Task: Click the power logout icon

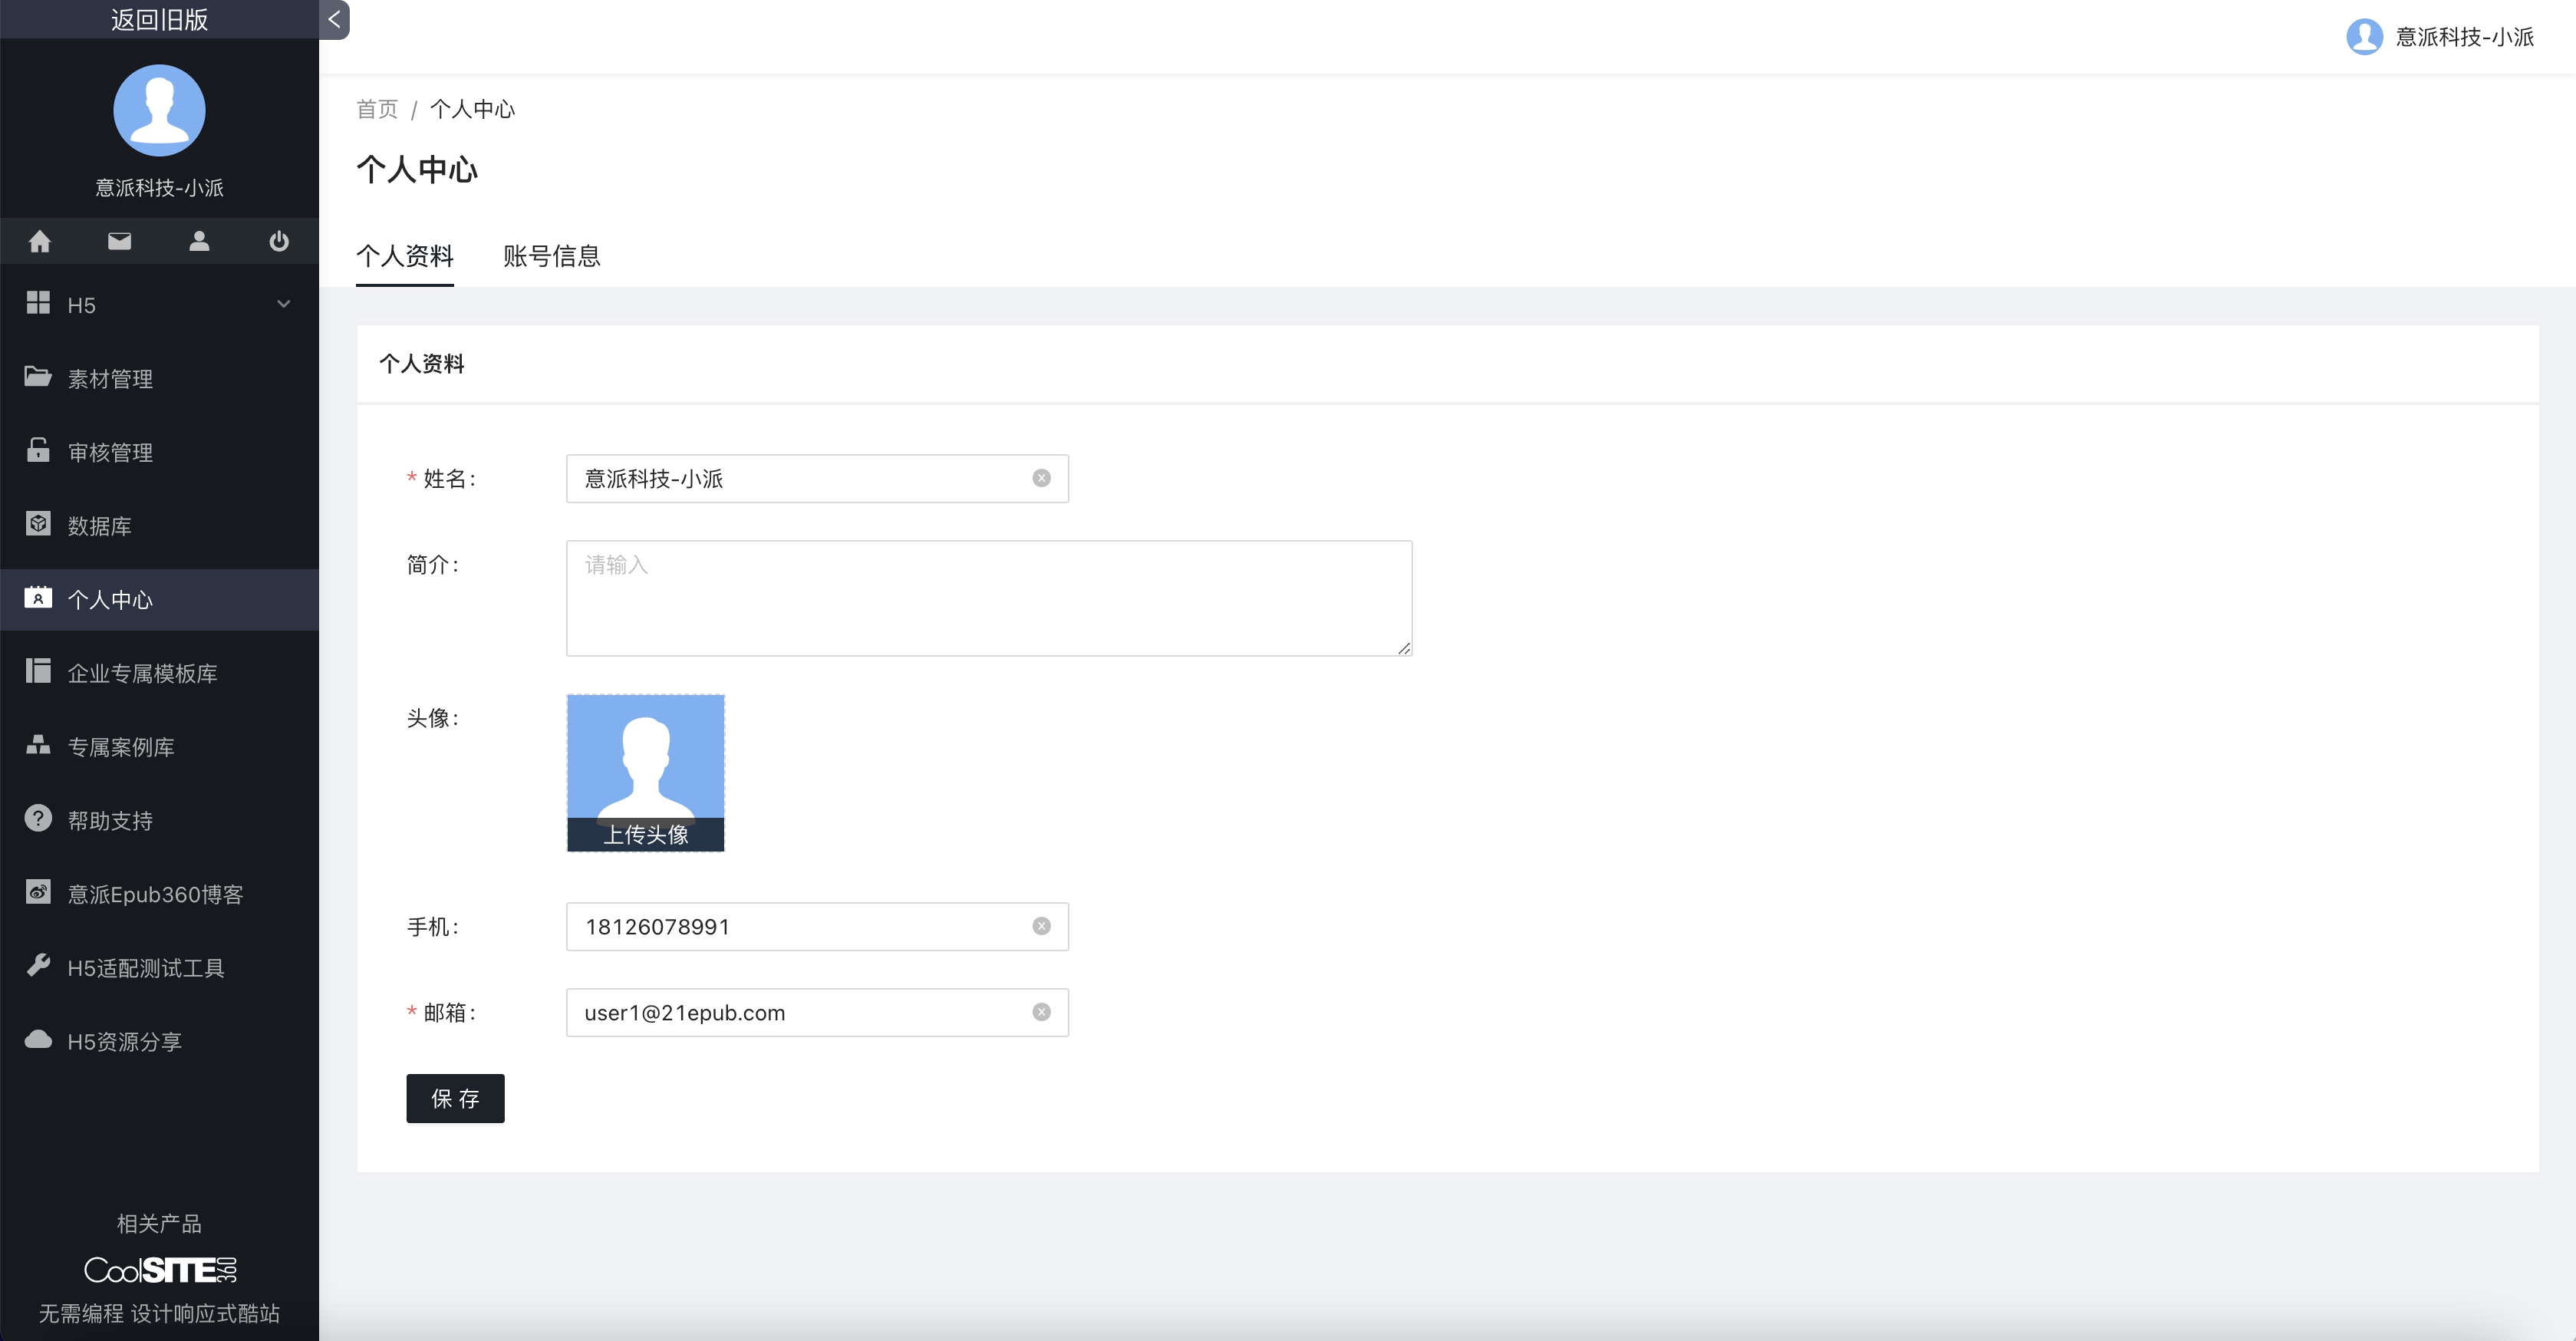Action: 279,241
